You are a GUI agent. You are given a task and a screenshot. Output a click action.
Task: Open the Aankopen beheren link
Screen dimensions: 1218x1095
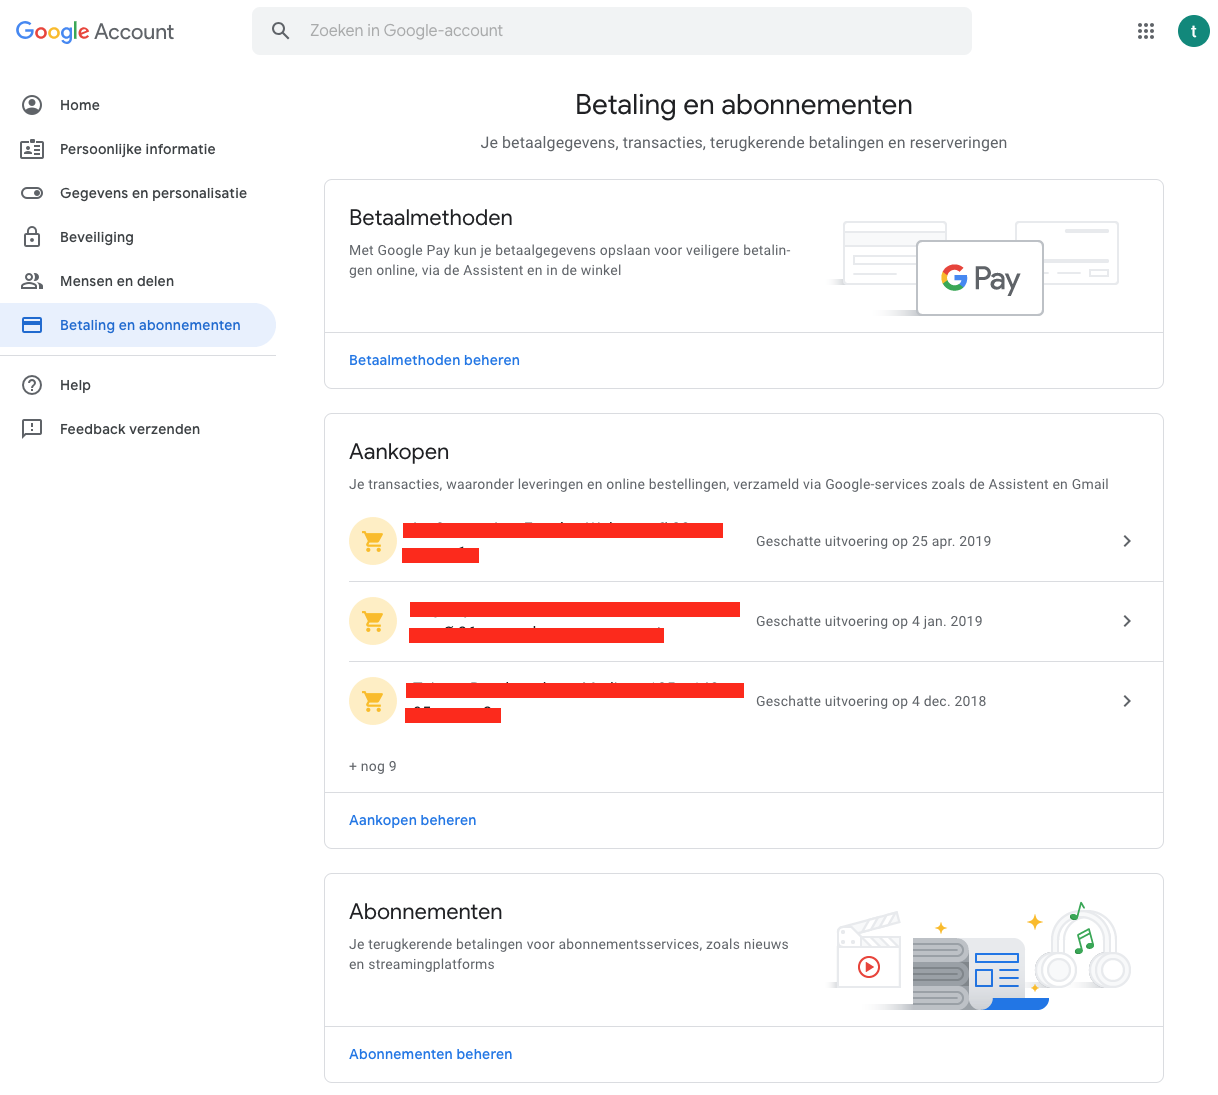click(x=412, y=820)
